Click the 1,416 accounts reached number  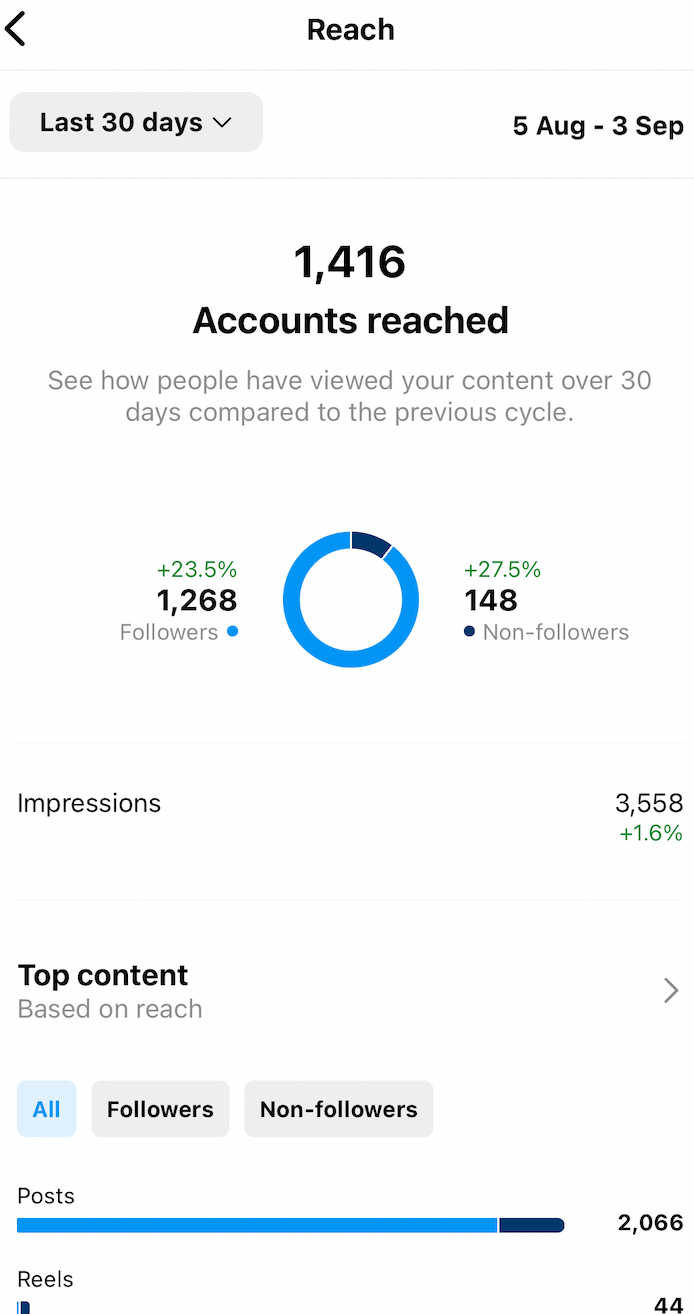coord(350,262)
